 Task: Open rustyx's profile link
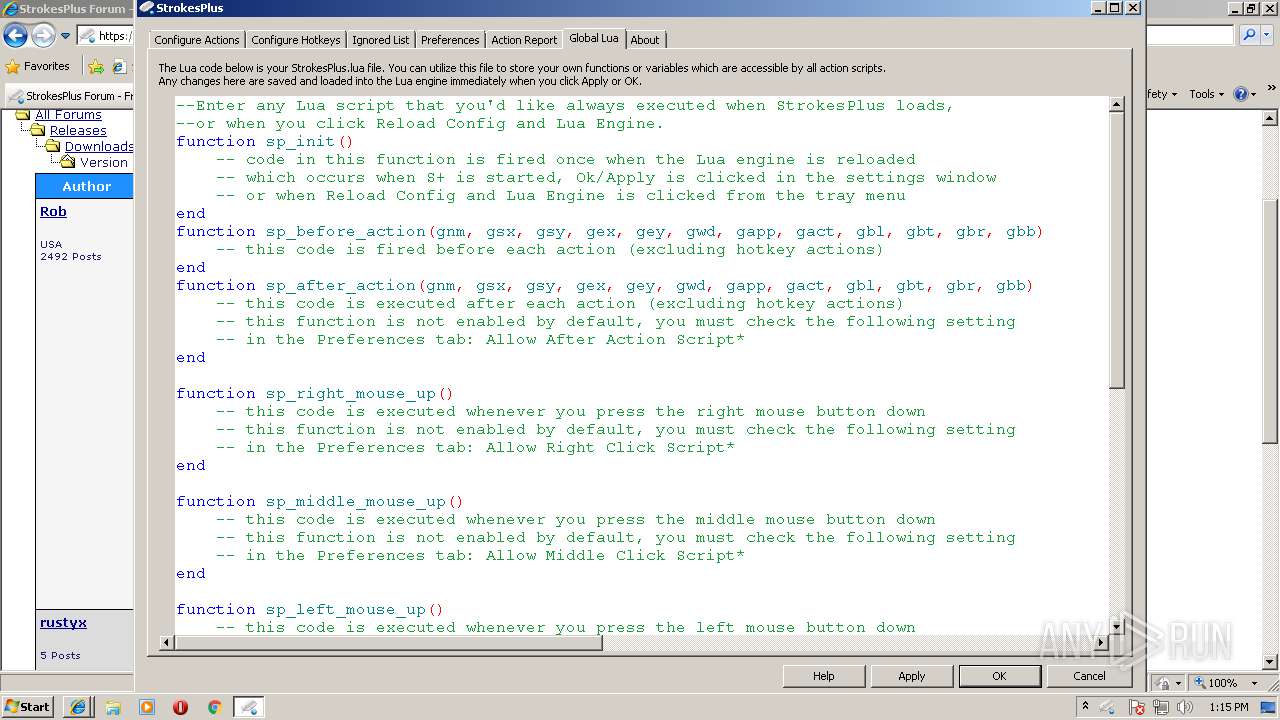(63, 622)
